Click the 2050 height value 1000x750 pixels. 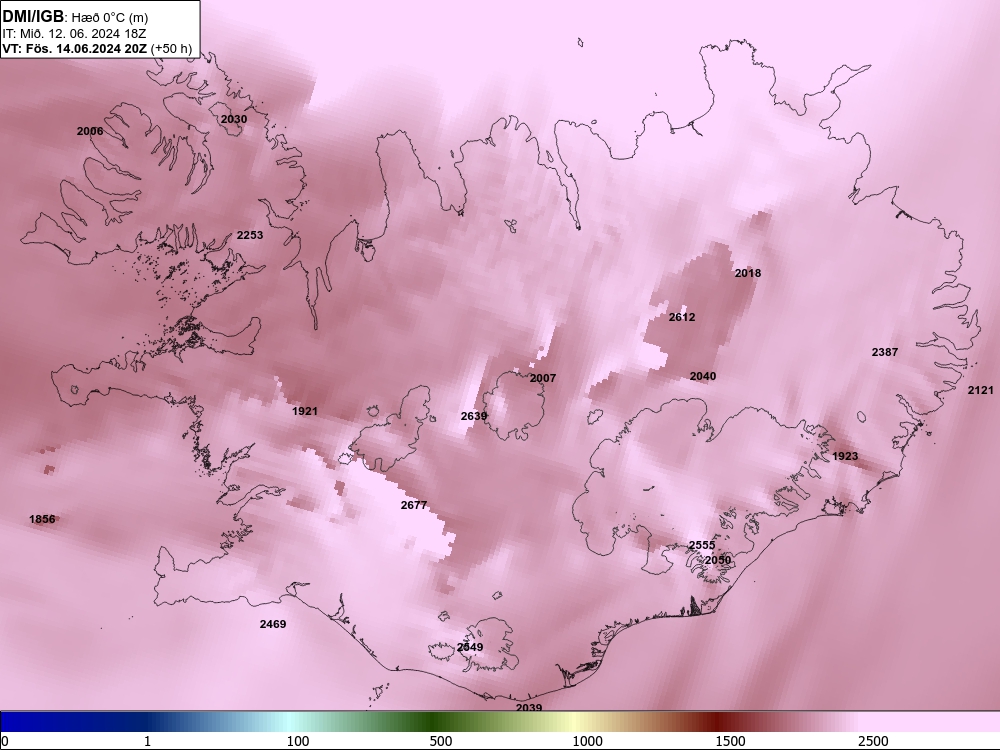click(x=718, y=560)
